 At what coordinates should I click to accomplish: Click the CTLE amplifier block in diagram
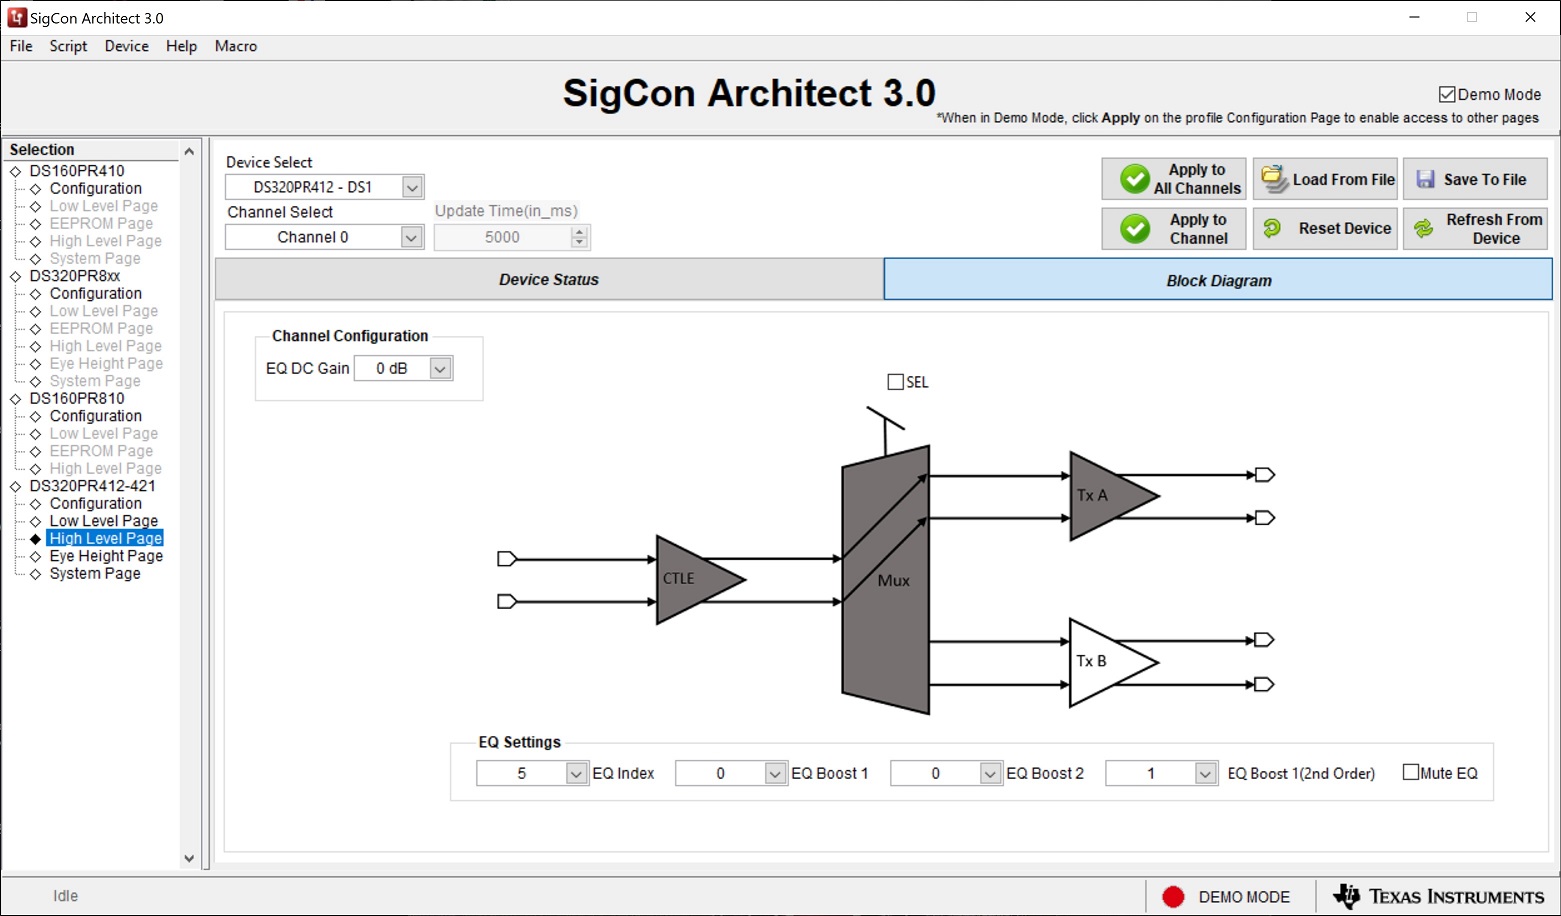click(692, 580)
